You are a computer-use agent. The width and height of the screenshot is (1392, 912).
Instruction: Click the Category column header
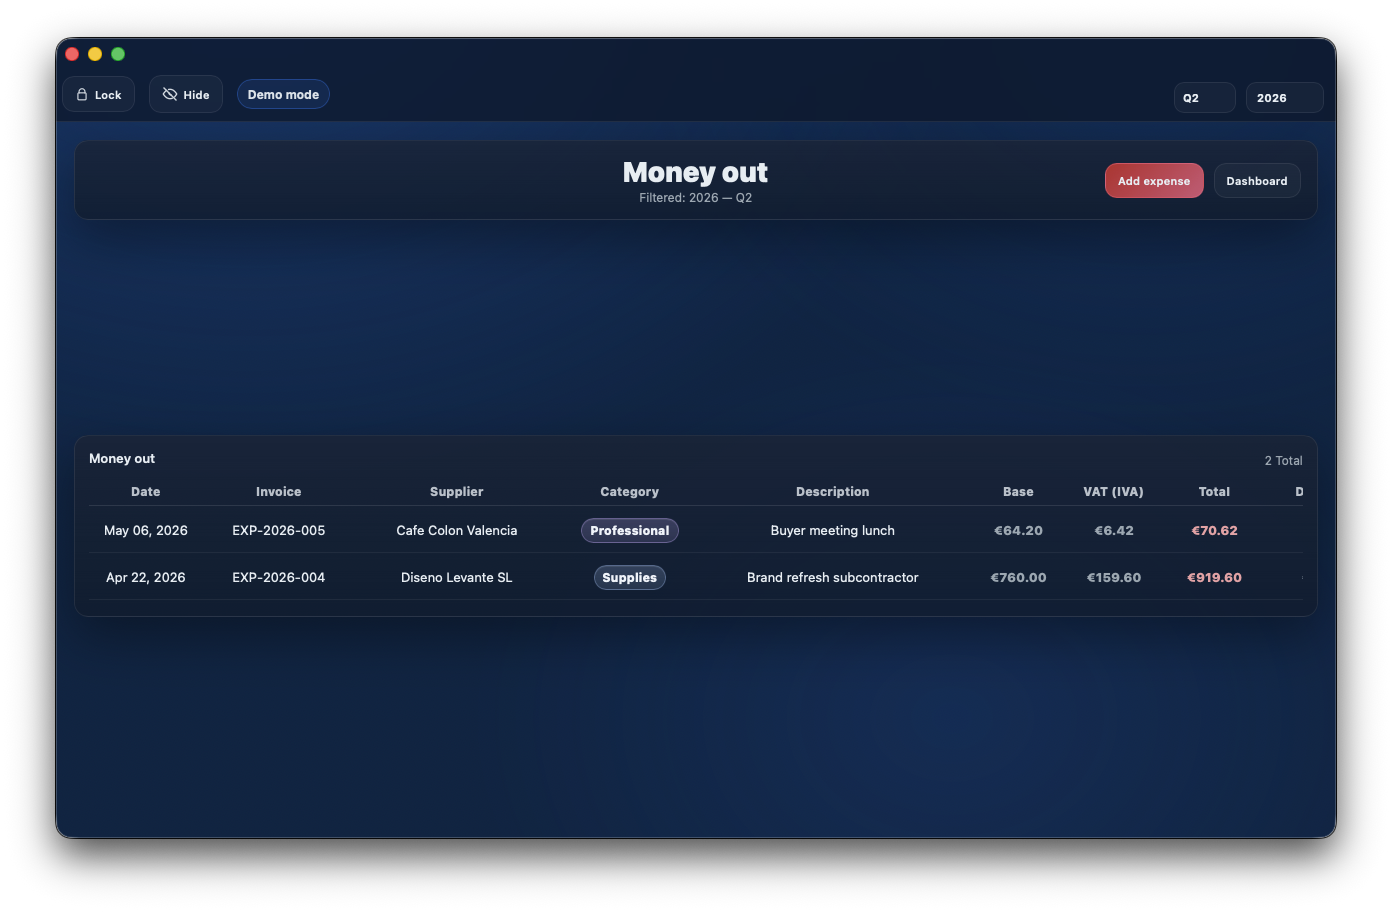pyautogui.click(x=630, y=492)
